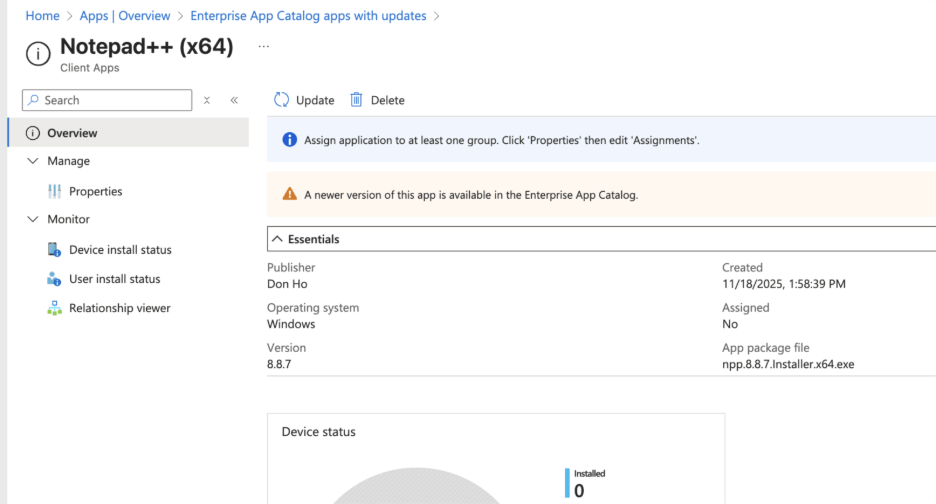Collapse the Manage section

pos(32,161)
